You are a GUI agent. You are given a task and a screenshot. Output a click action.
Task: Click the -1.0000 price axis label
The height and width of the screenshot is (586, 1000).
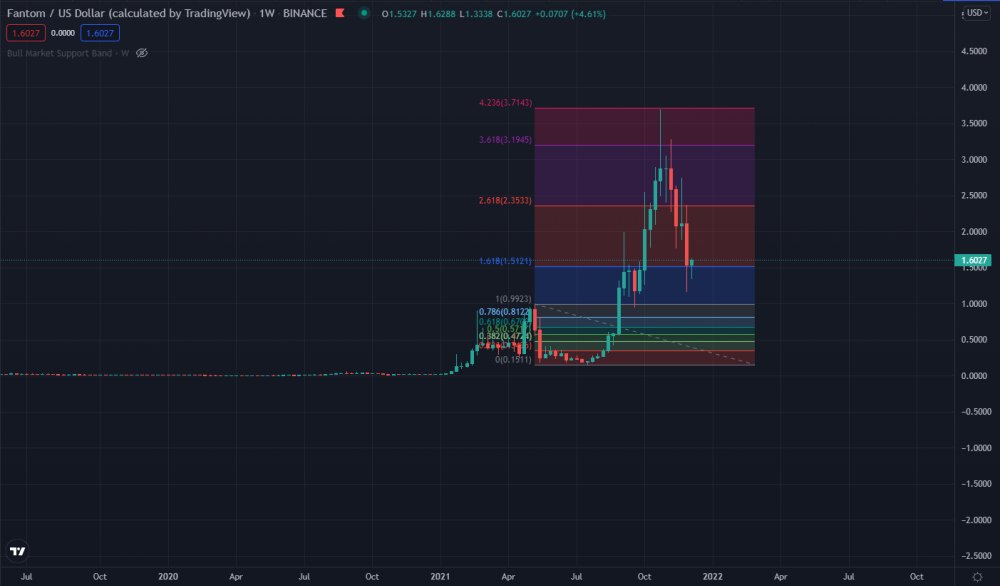point(974,448)
